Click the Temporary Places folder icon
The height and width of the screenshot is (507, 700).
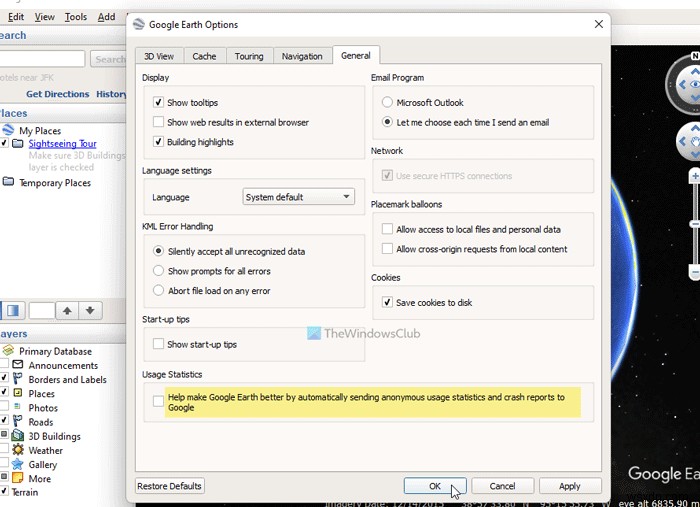8,183
